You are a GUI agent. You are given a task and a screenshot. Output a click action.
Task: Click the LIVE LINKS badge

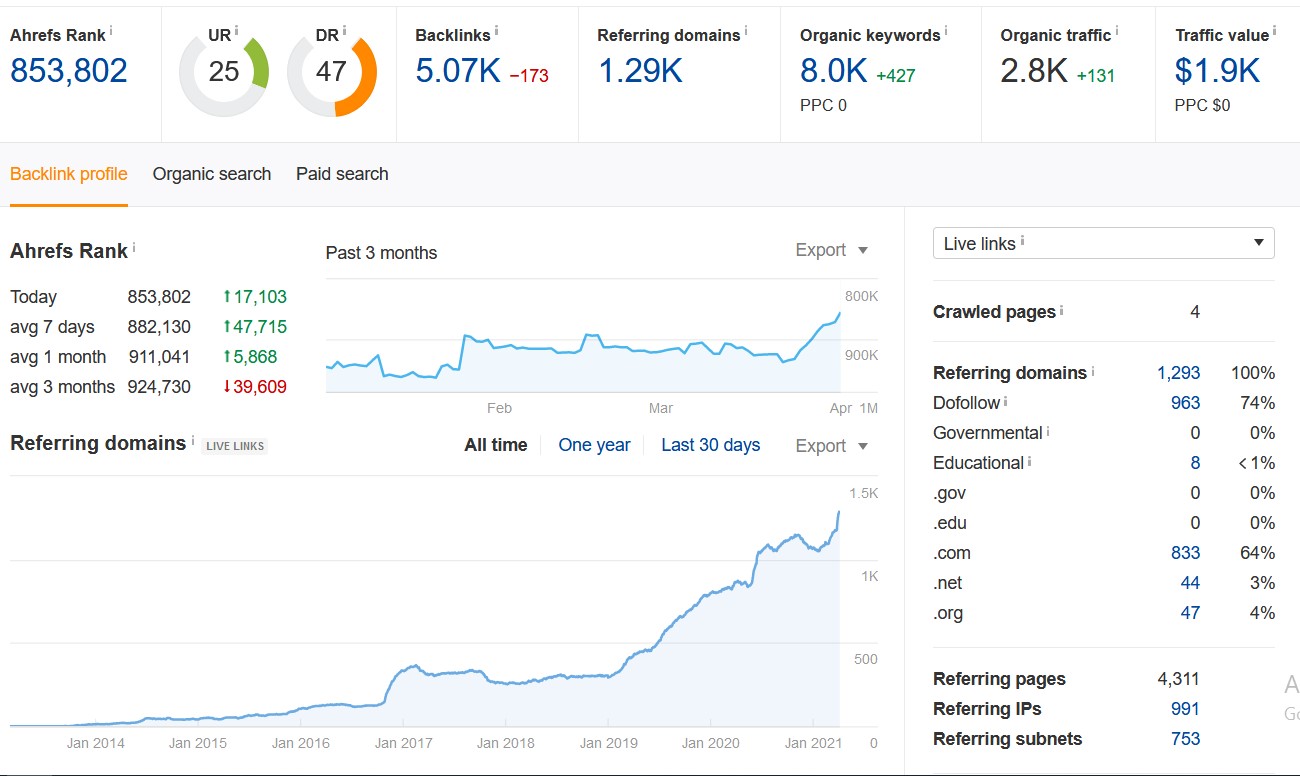(x=235, y=446)
